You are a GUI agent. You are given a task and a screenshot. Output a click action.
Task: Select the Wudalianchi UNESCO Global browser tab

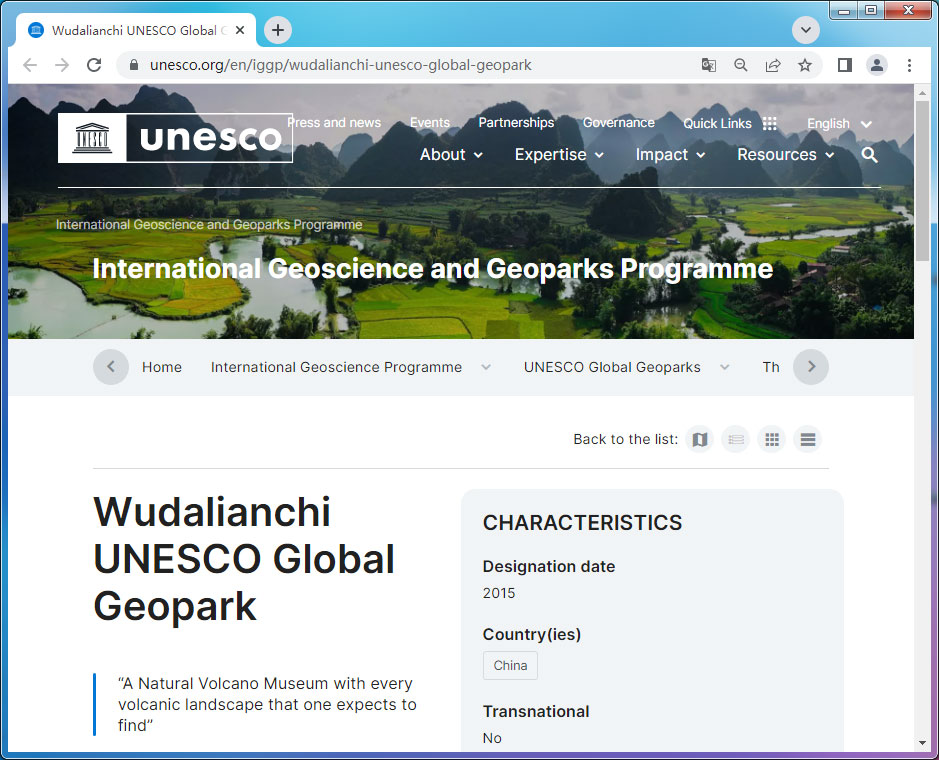point(135,31)
